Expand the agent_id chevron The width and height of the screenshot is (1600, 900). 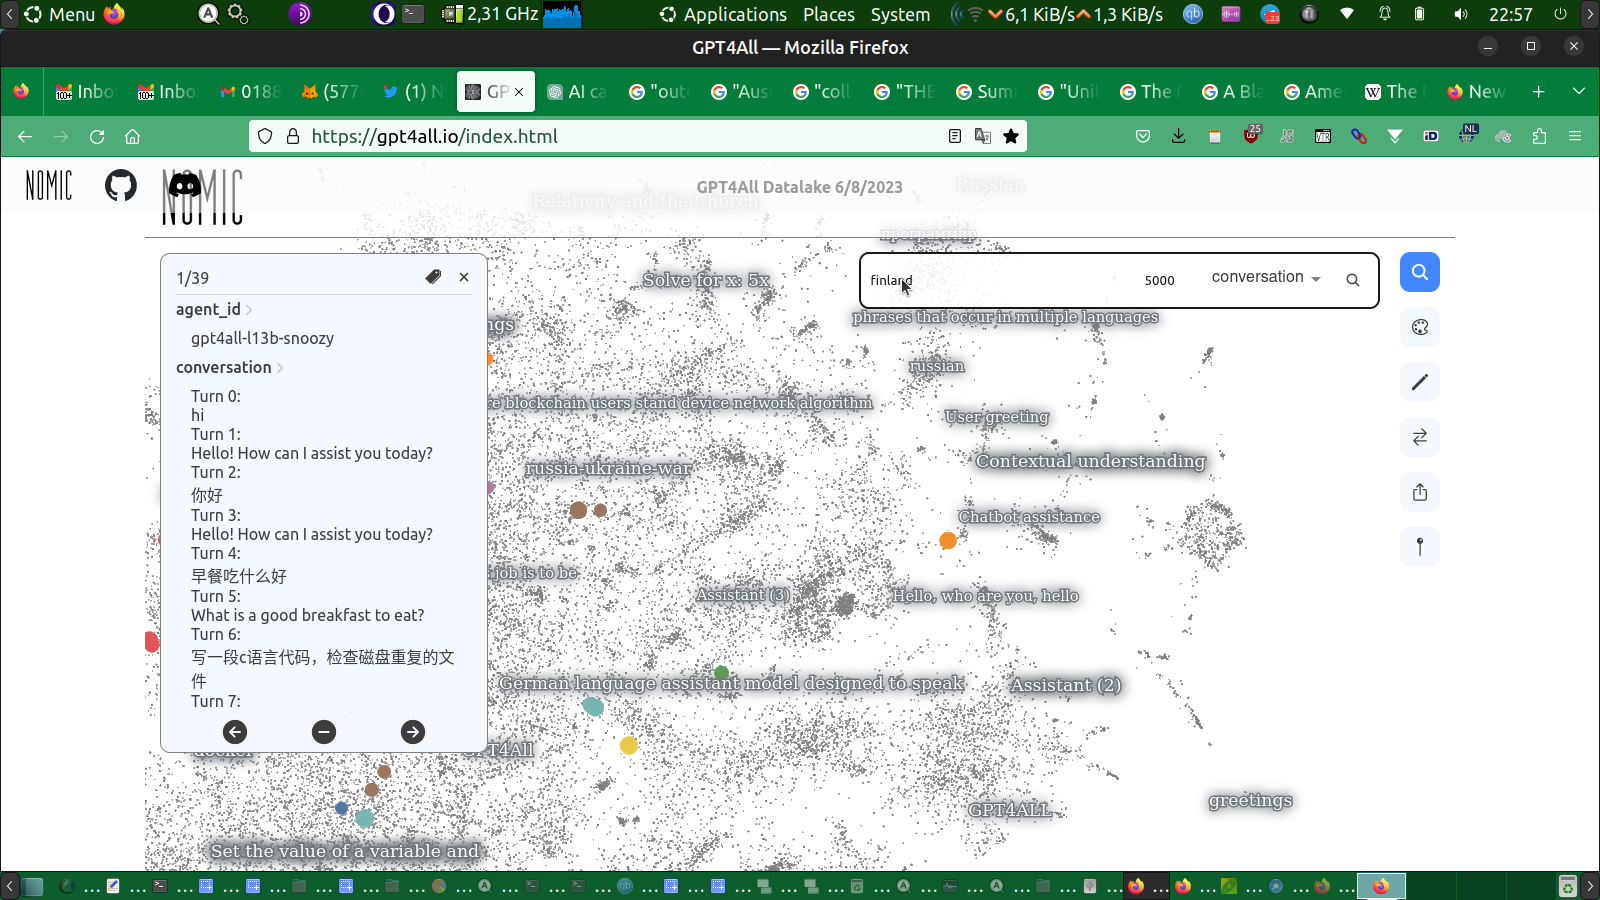[249, 310]
